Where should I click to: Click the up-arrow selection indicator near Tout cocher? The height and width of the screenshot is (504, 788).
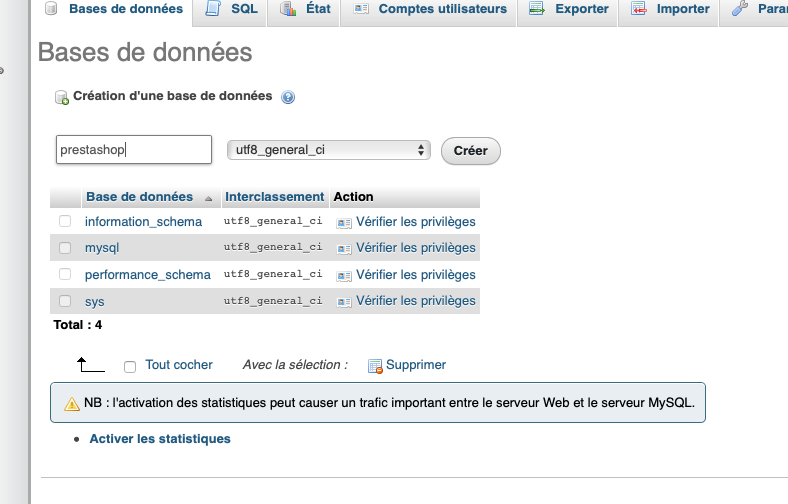[x=90, y=364]
